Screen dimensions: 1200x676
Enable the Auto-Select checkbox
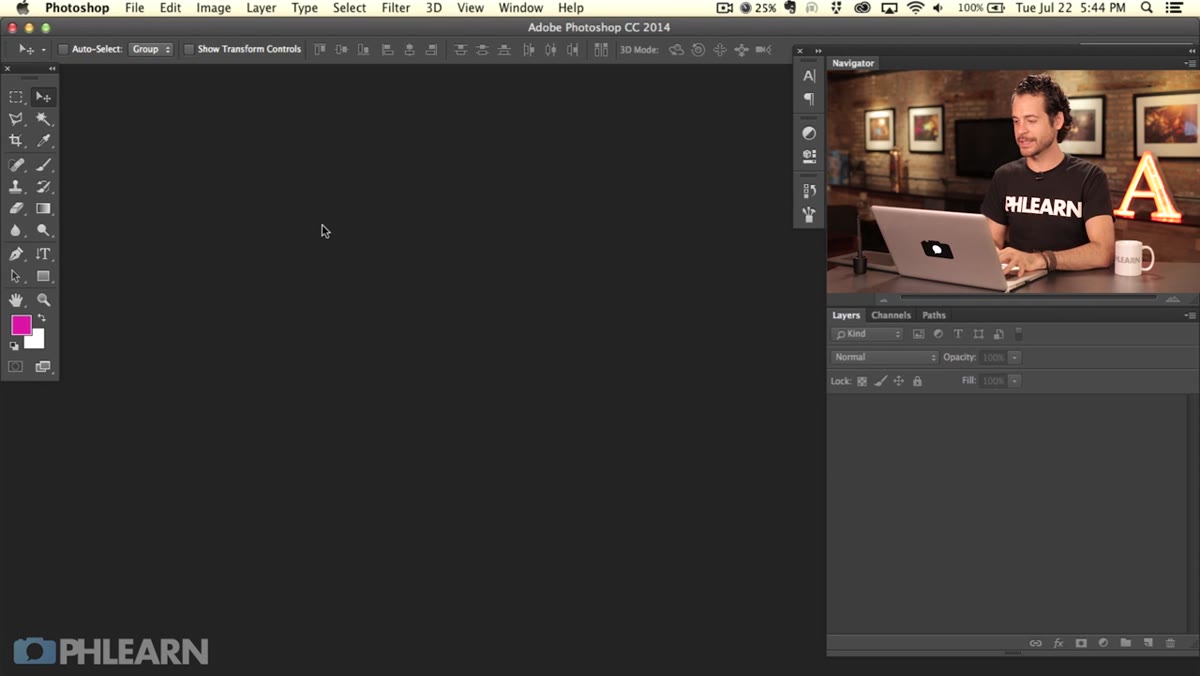[63, 49]
